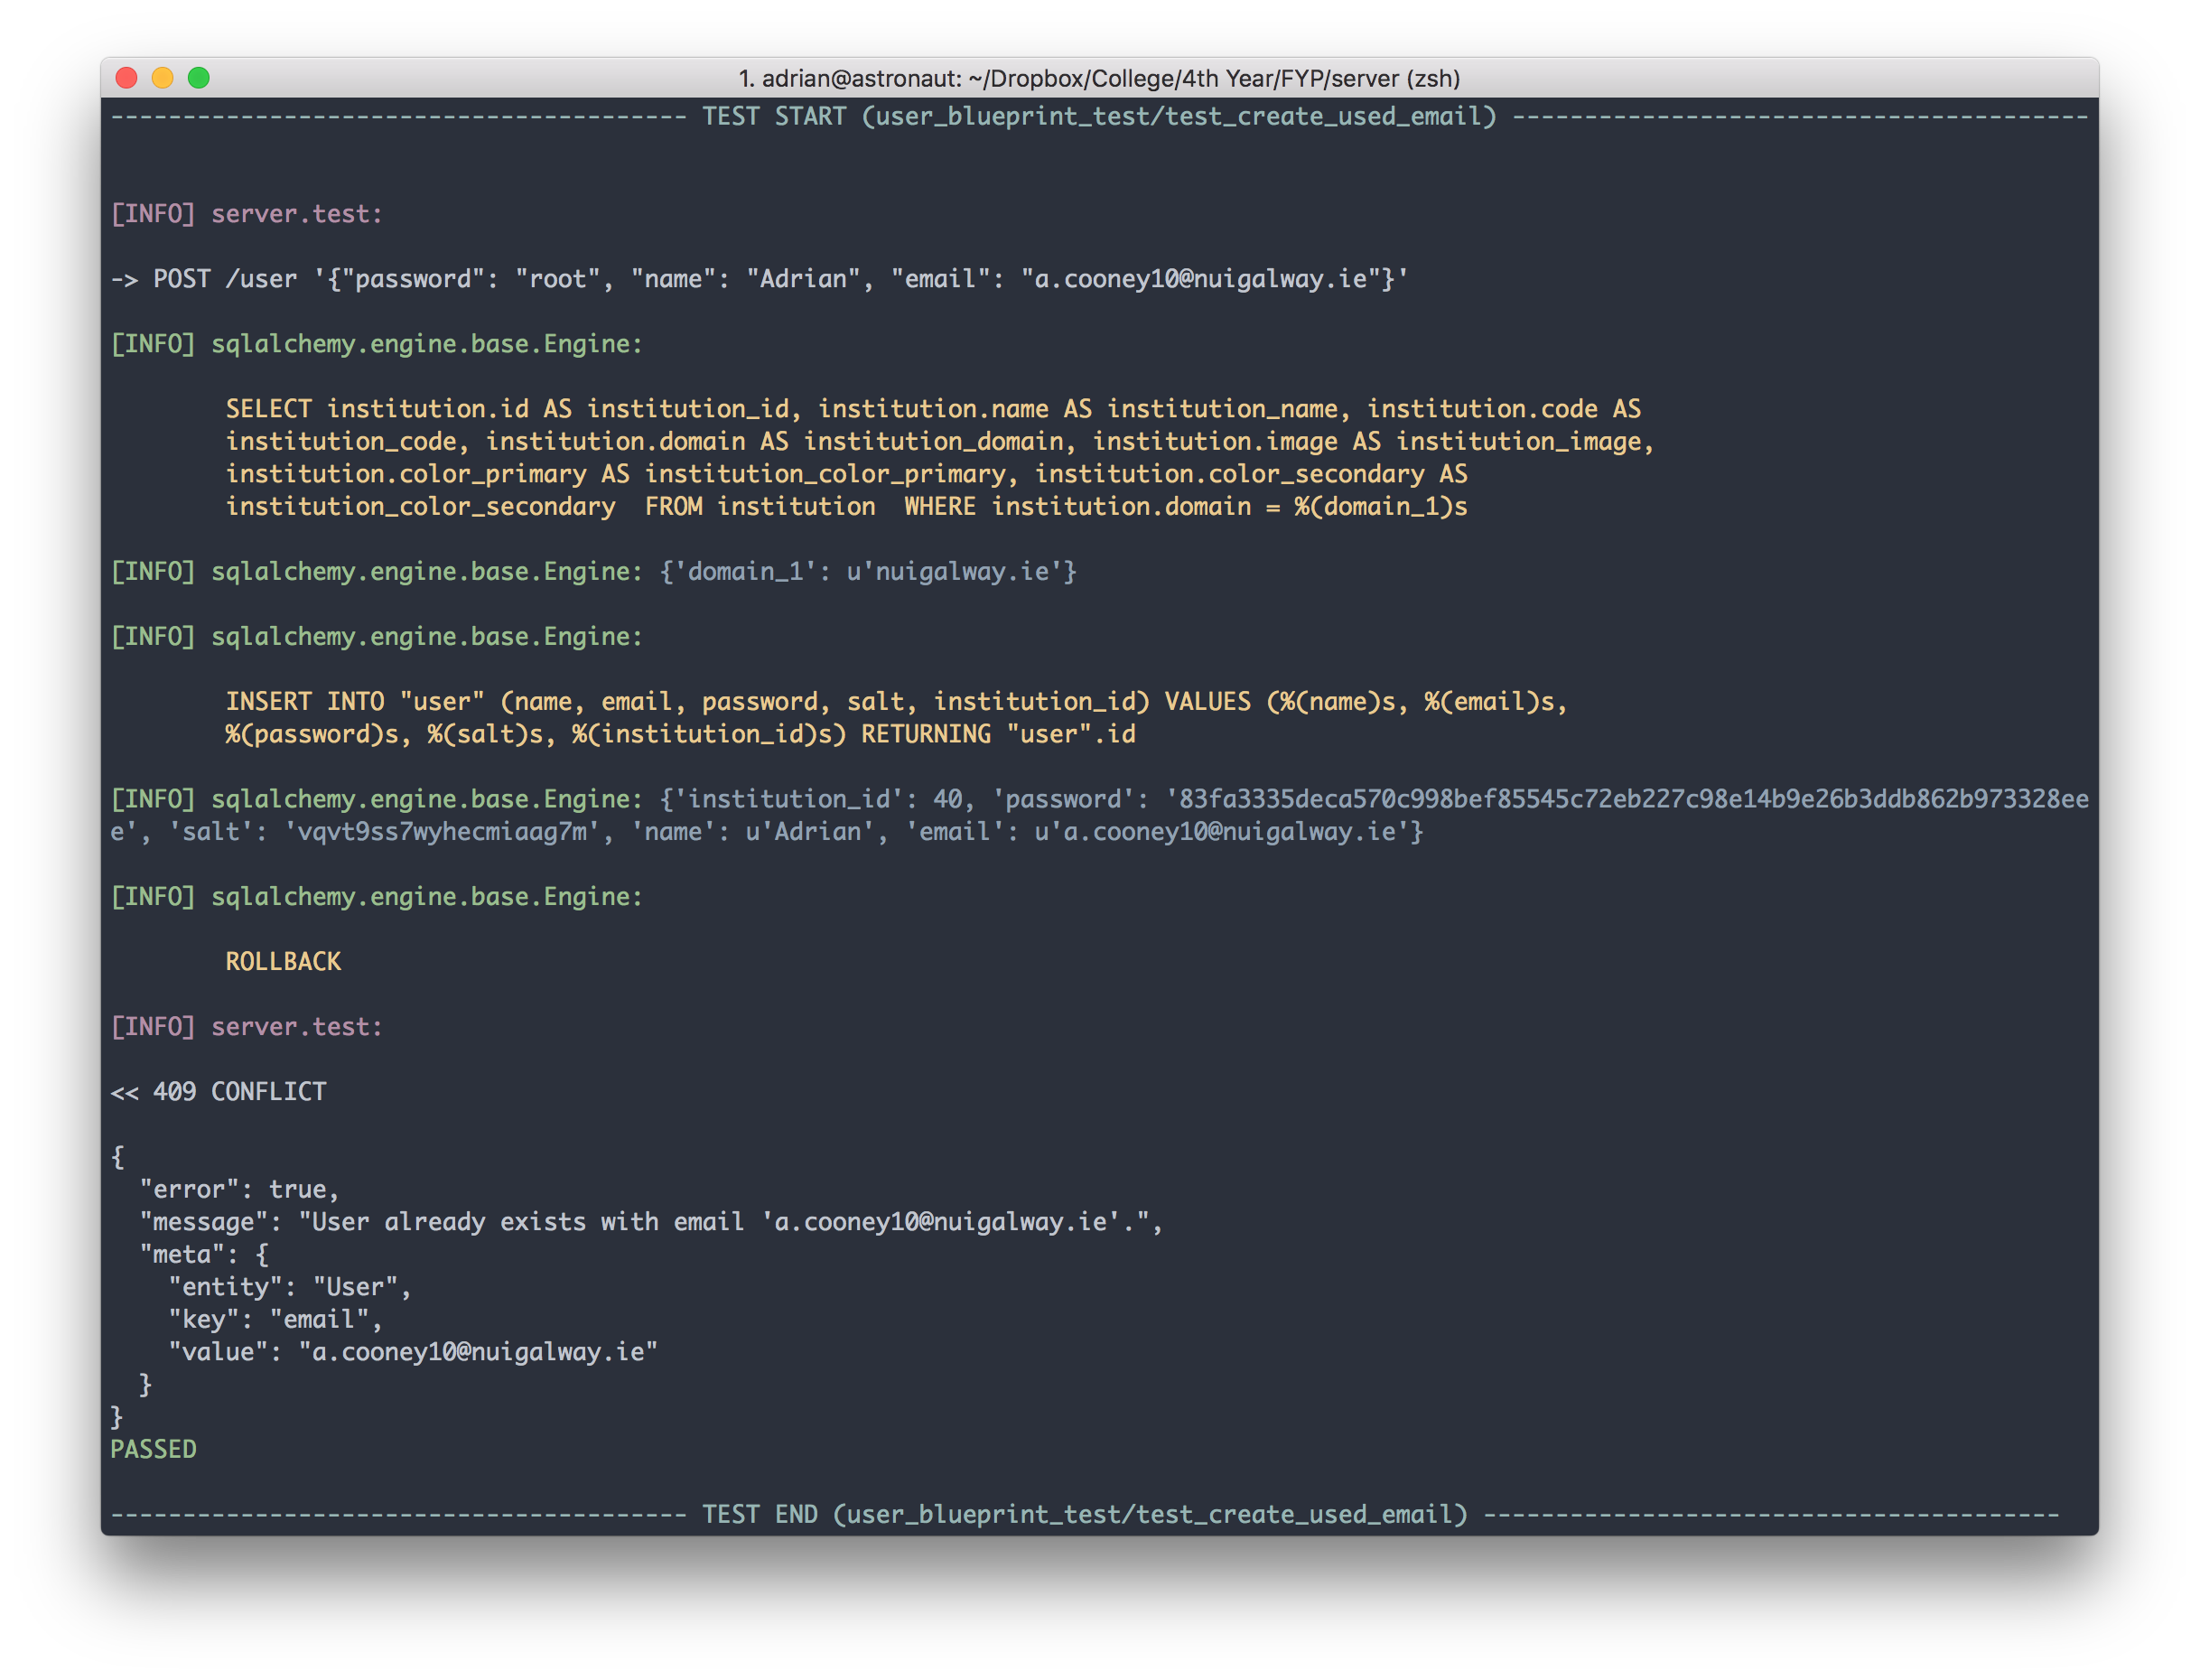Click the SELECT institution.id query line
This screenshot has height=1680, width=2200.
pyautogui.click(x=932, y=409)
